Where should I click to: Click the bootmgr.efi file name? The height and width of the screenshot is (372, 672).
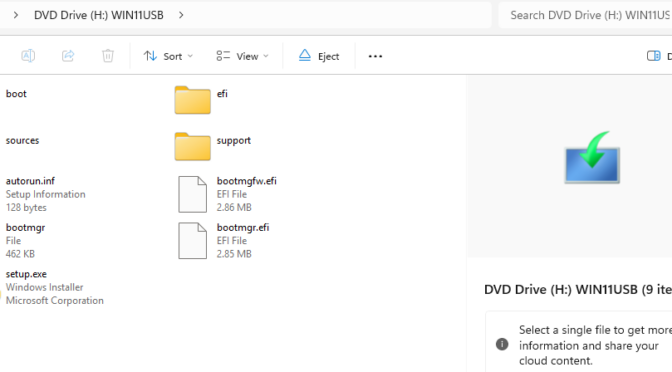pyautogui.click(x=243, y=228)
